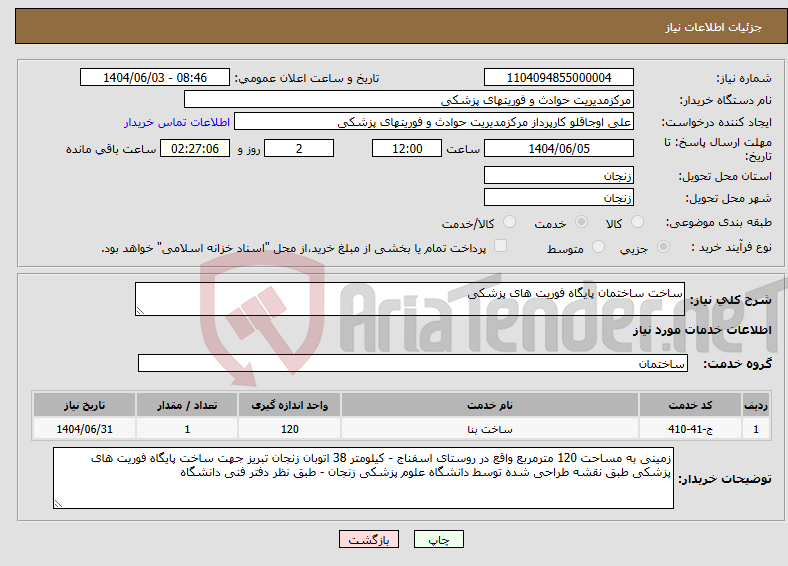Toggle the اسناد خزانه اسلامی payment checkbox
Viewport: 788px width, 566px height.
point(501,246)
